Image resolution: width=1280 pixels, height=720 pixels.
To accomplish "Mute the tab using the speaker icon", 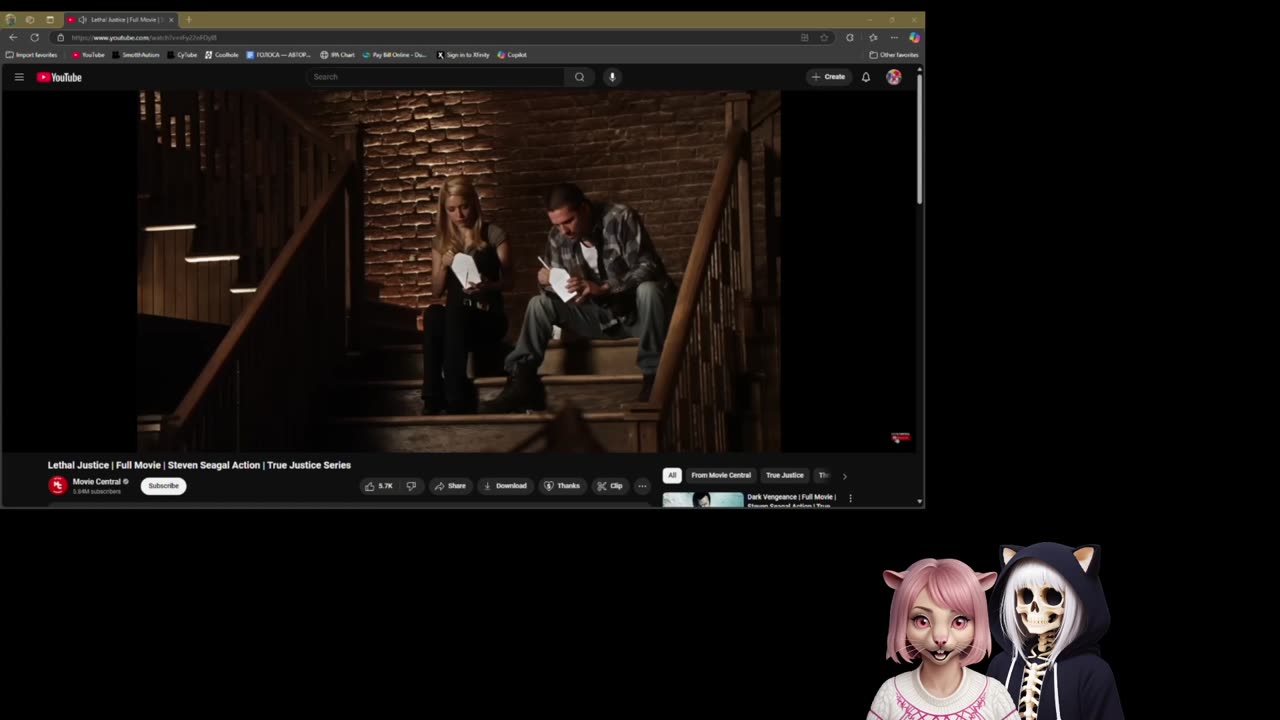I will click(82, 19).
